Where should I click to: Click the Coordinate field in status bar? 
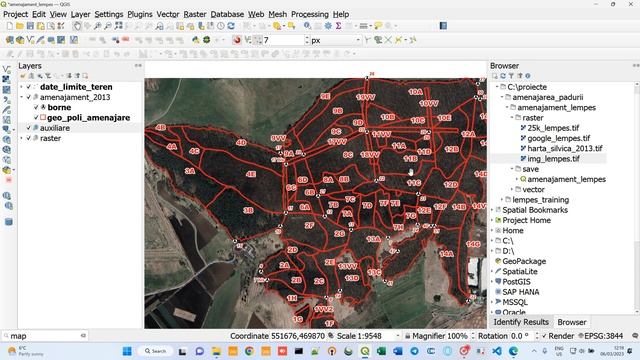(x=298, y=336)
